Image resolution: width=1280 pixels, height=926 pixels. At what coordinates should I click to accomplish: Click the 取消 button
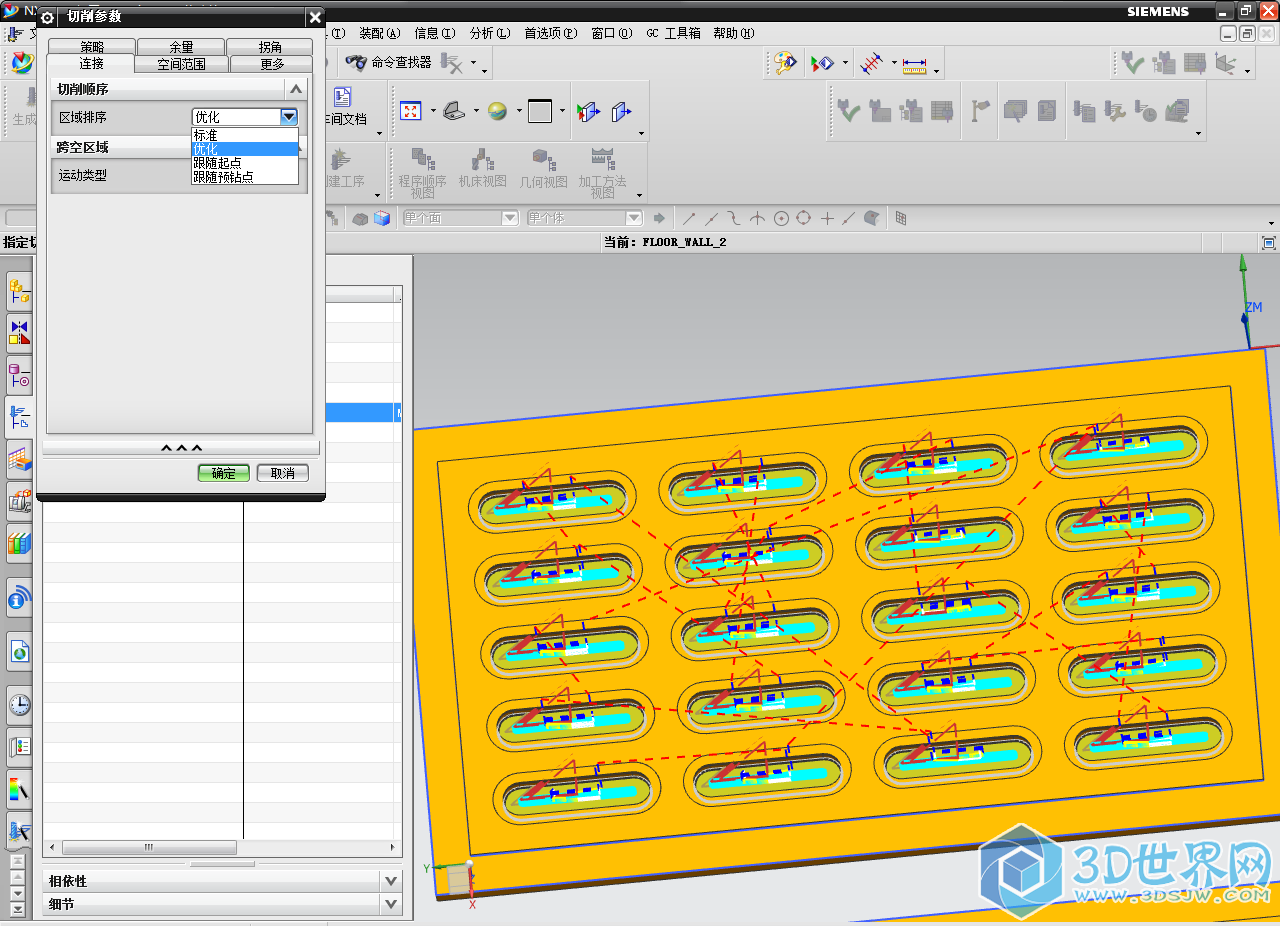[282, 473]
